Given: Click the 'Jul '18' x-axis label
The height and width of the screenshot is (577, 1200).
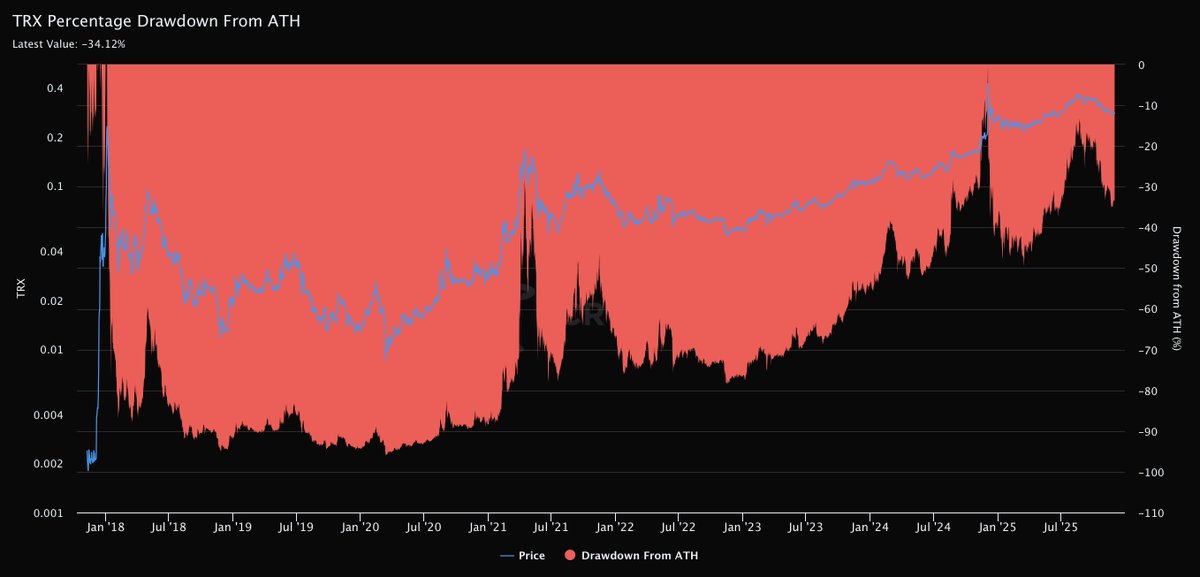Looking at the screenshot, I should (169, 525).
